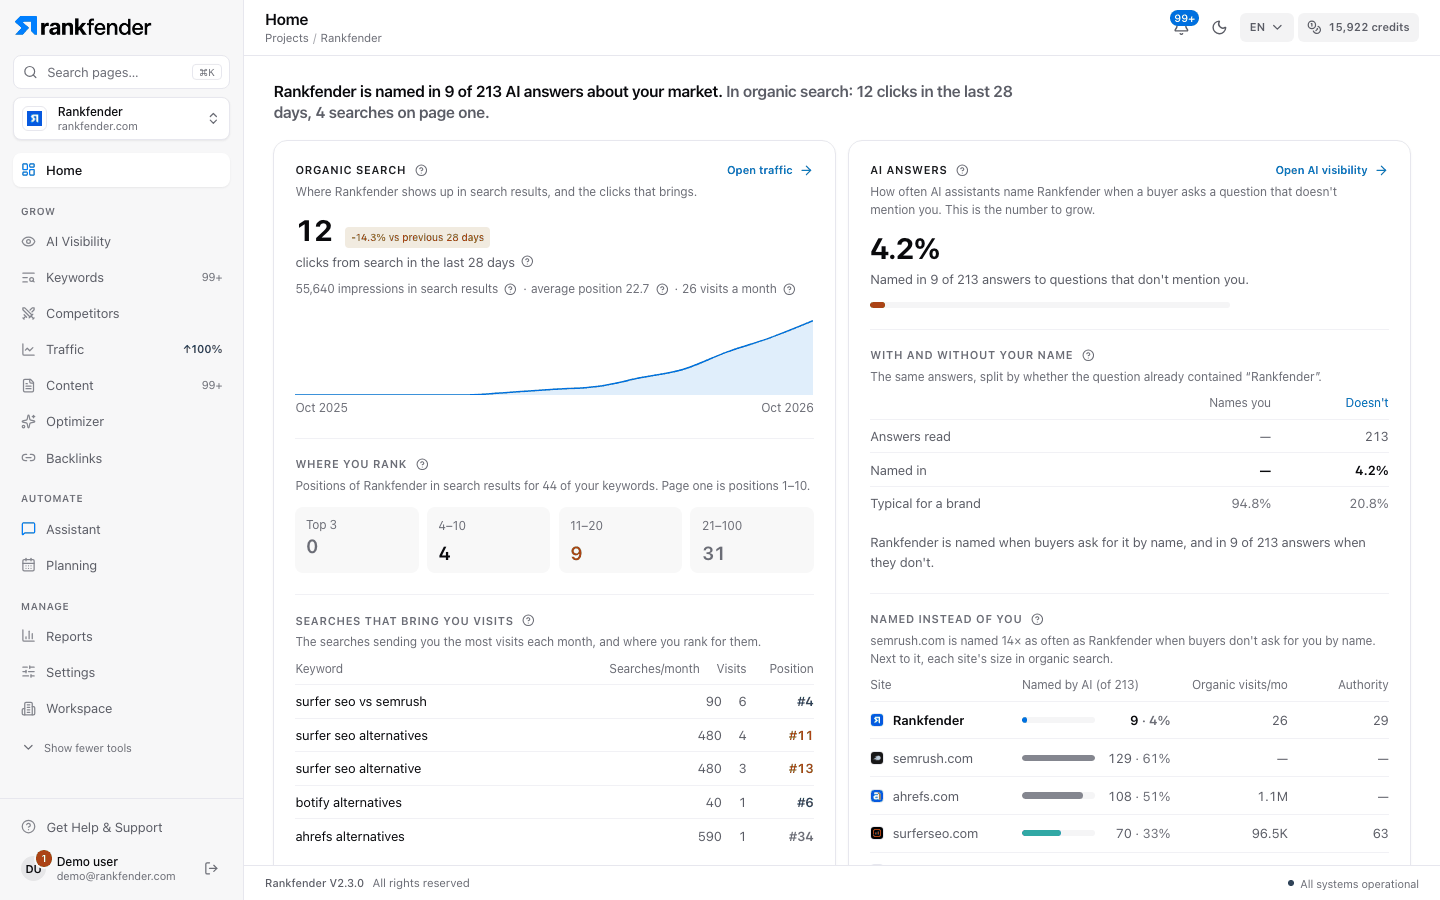Click the 'ahrefs alternatives' keyword row
The width and height of the screenshot is (1440, 900).
554,837
